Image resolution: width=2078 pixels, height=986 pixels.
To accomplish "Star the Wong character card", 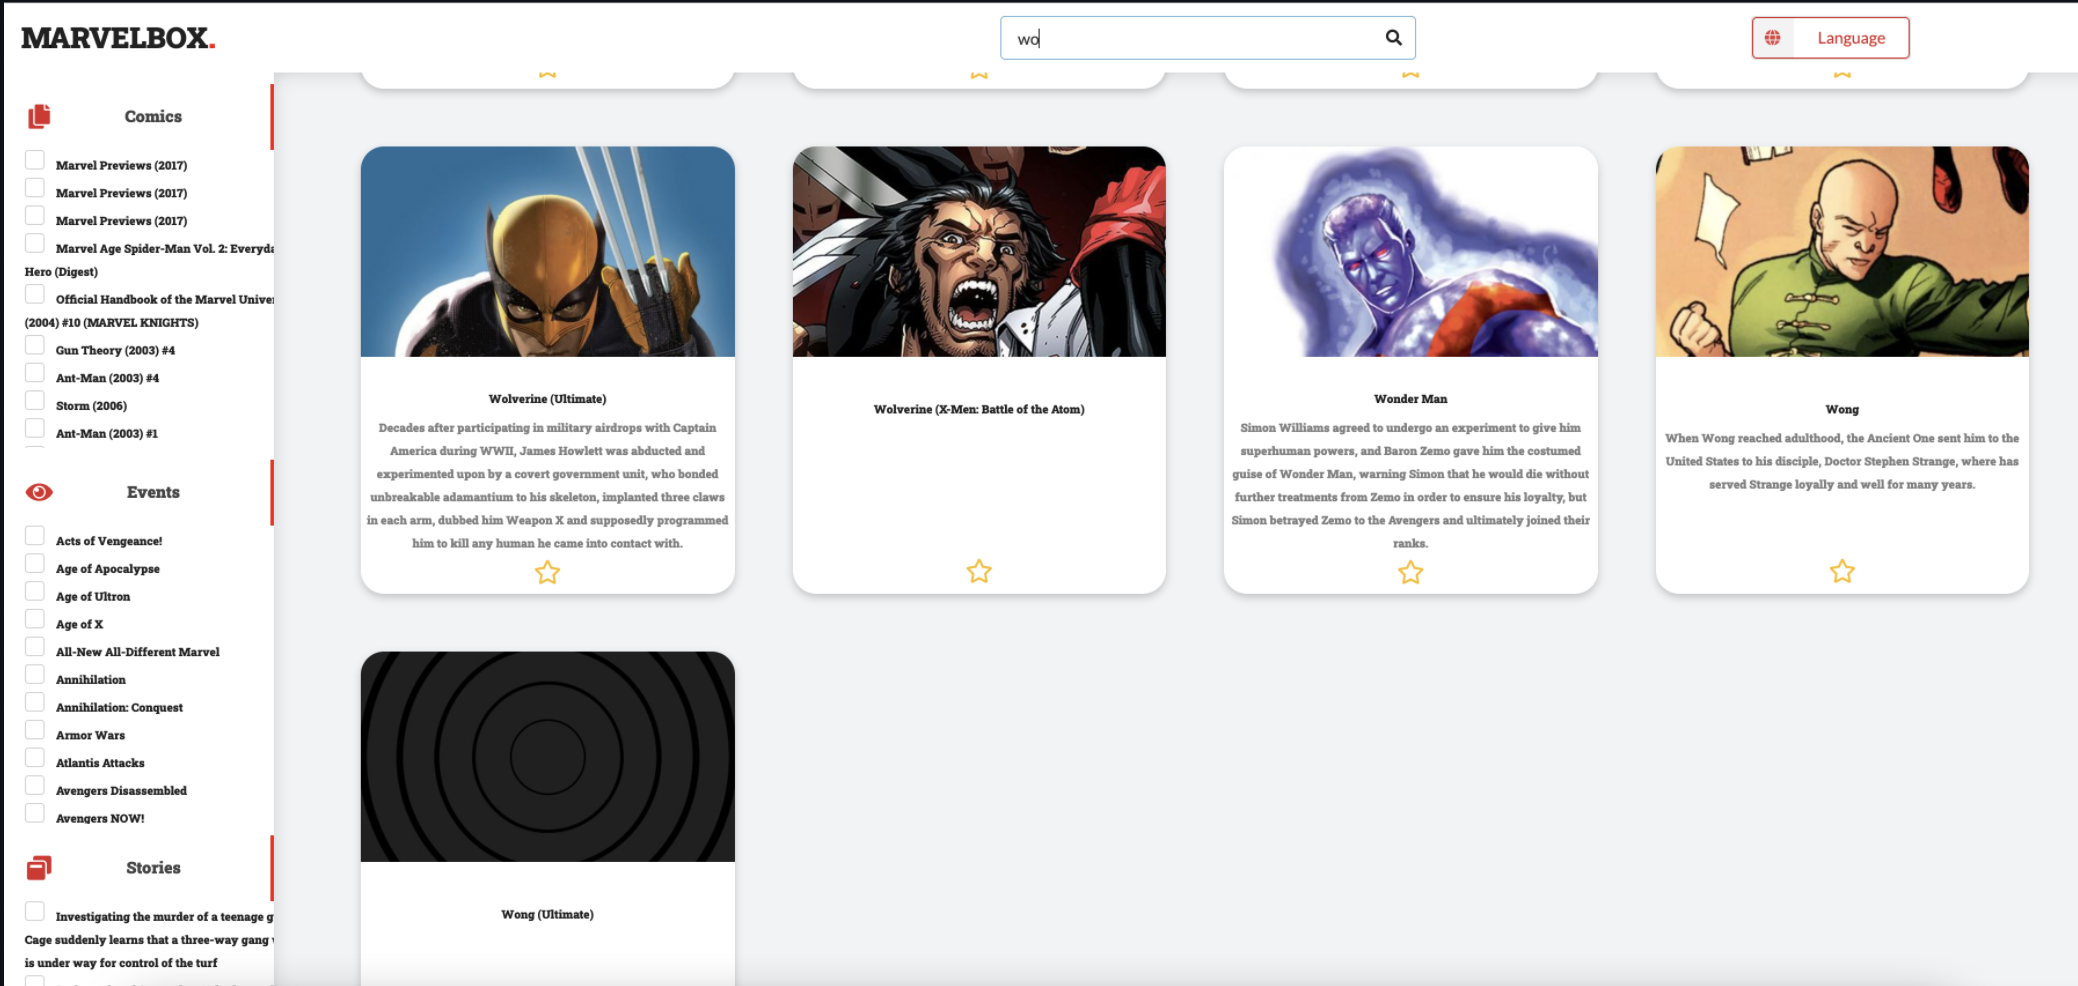I will 1842,571.
